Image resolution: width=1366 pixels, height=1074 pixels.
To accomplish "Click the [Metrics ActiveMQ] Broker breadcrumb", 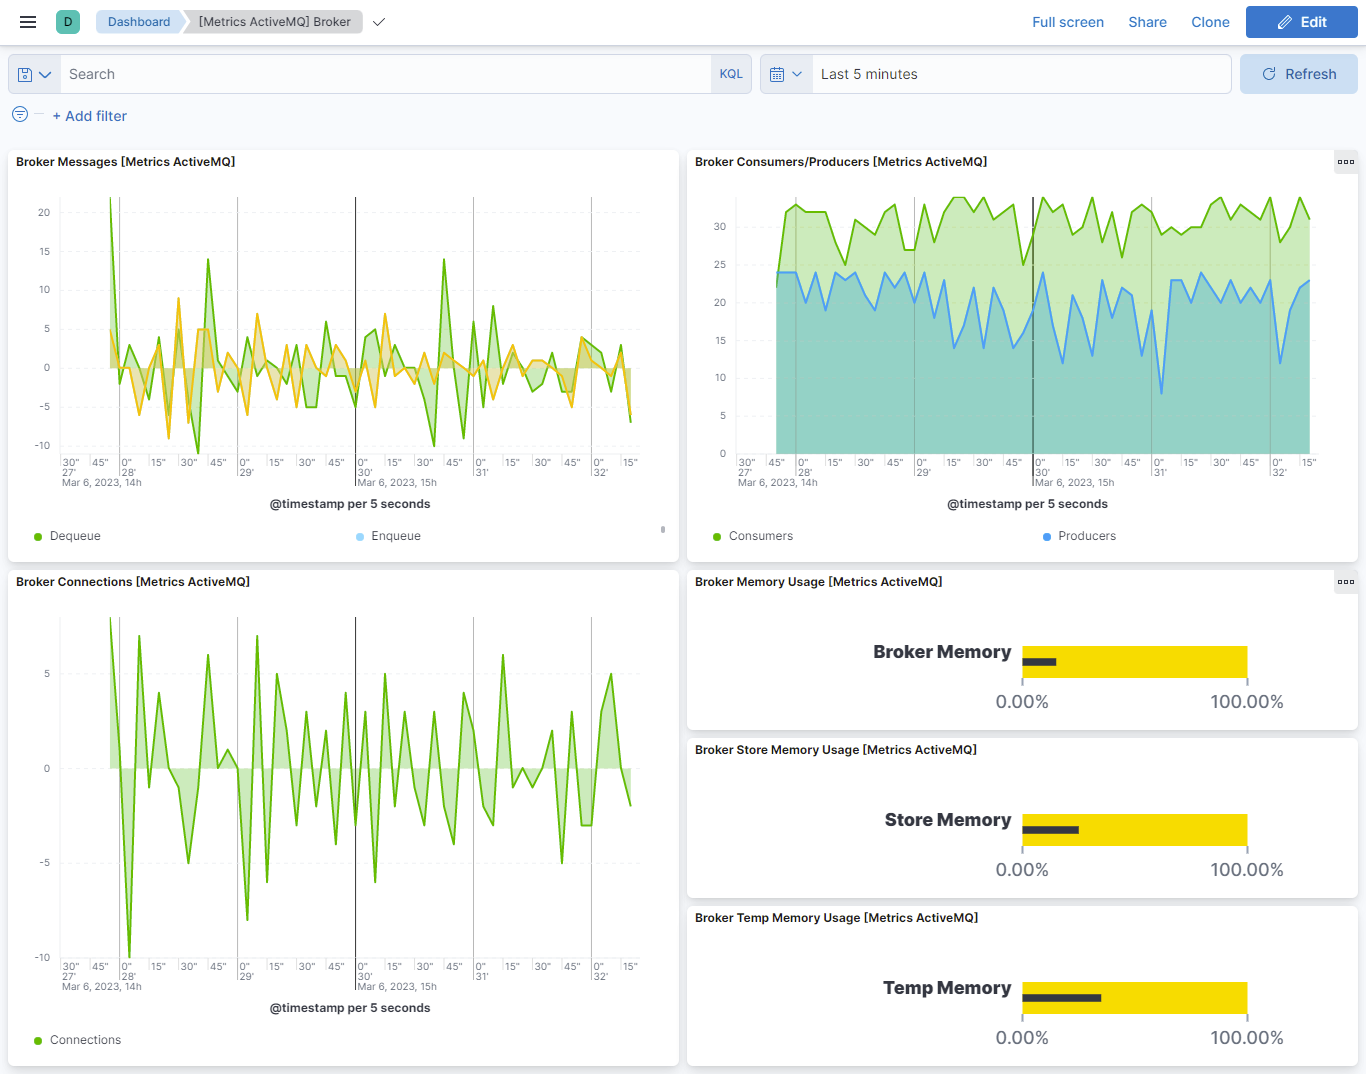I will click(274, 22).
